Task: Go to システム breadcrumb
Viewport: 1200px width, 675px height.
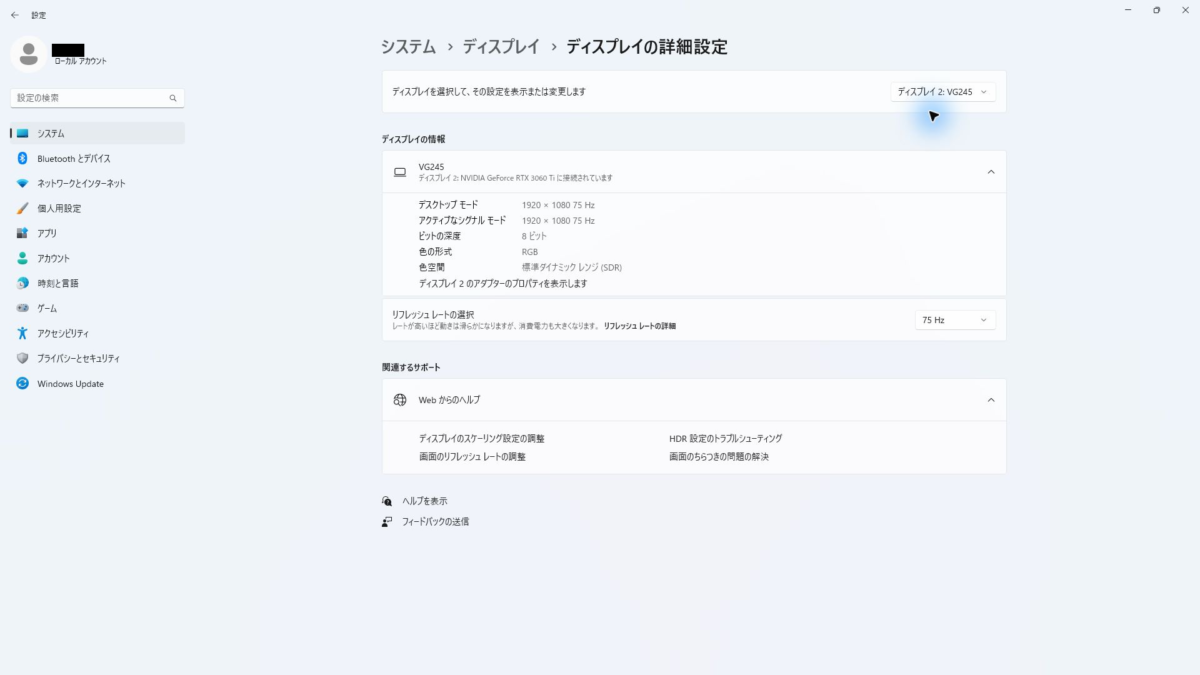Action: (x=408, y=46)
